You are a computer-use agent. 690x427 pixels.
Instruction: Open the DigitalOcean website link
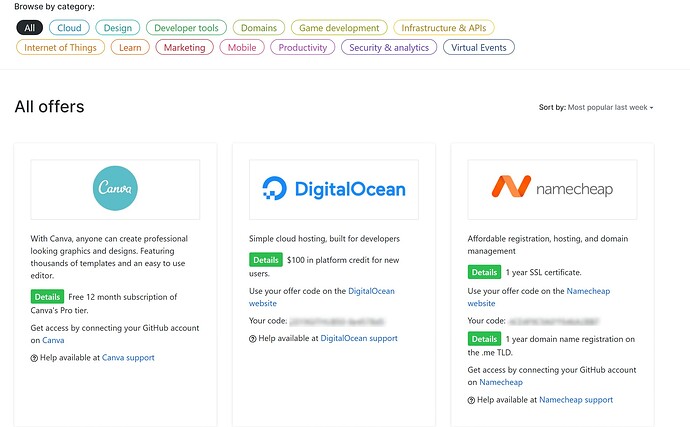322,297
